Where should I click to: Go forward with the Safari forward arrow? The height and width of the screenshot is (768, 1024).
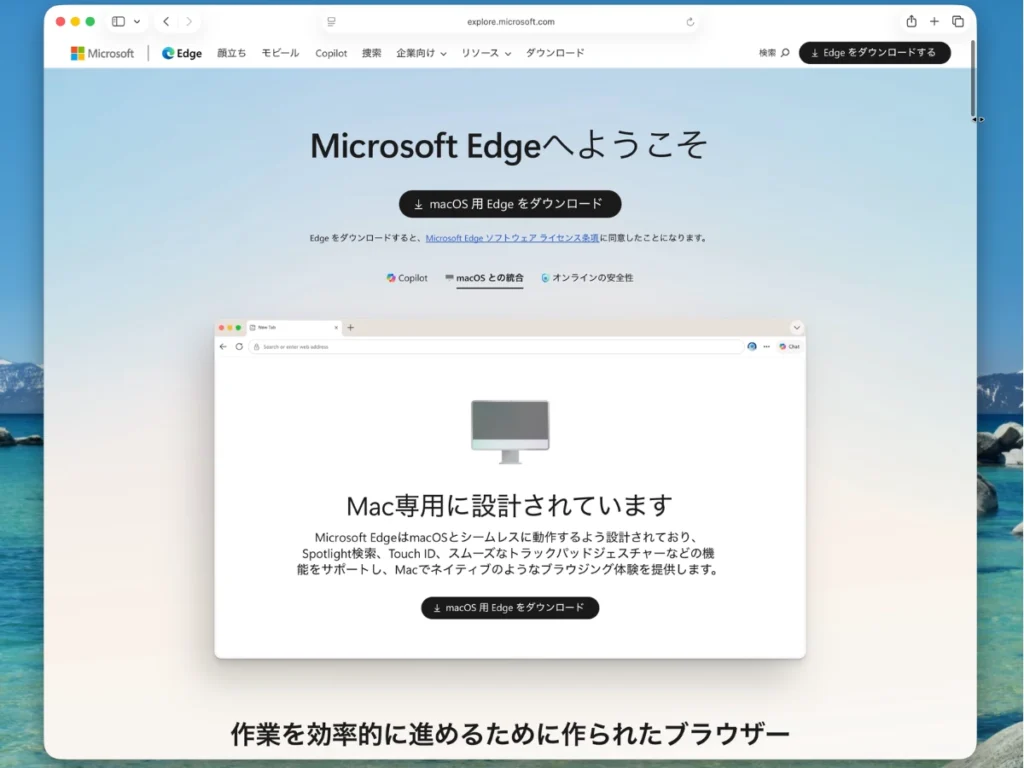click(x=189, y=22)
